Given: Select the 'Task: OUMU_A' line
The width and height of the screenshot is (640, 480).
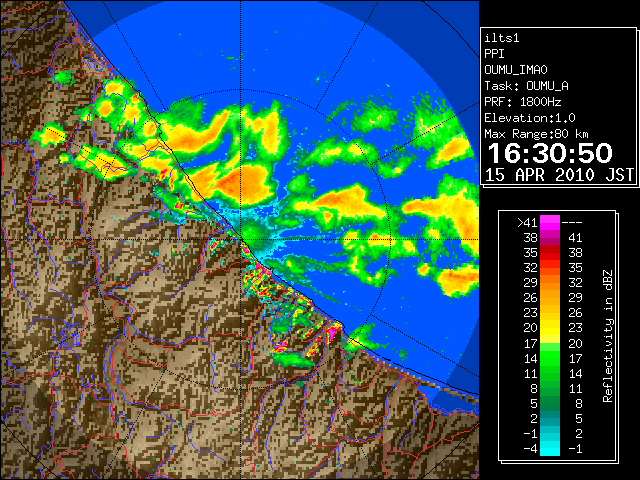Looking at the screenshot, I should (x=526, y=86).
